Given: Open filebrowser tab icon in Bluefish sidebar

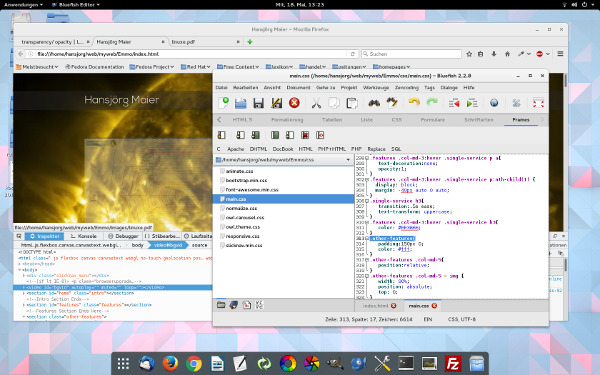Looking at the screenshot, I should click(221, 305).
